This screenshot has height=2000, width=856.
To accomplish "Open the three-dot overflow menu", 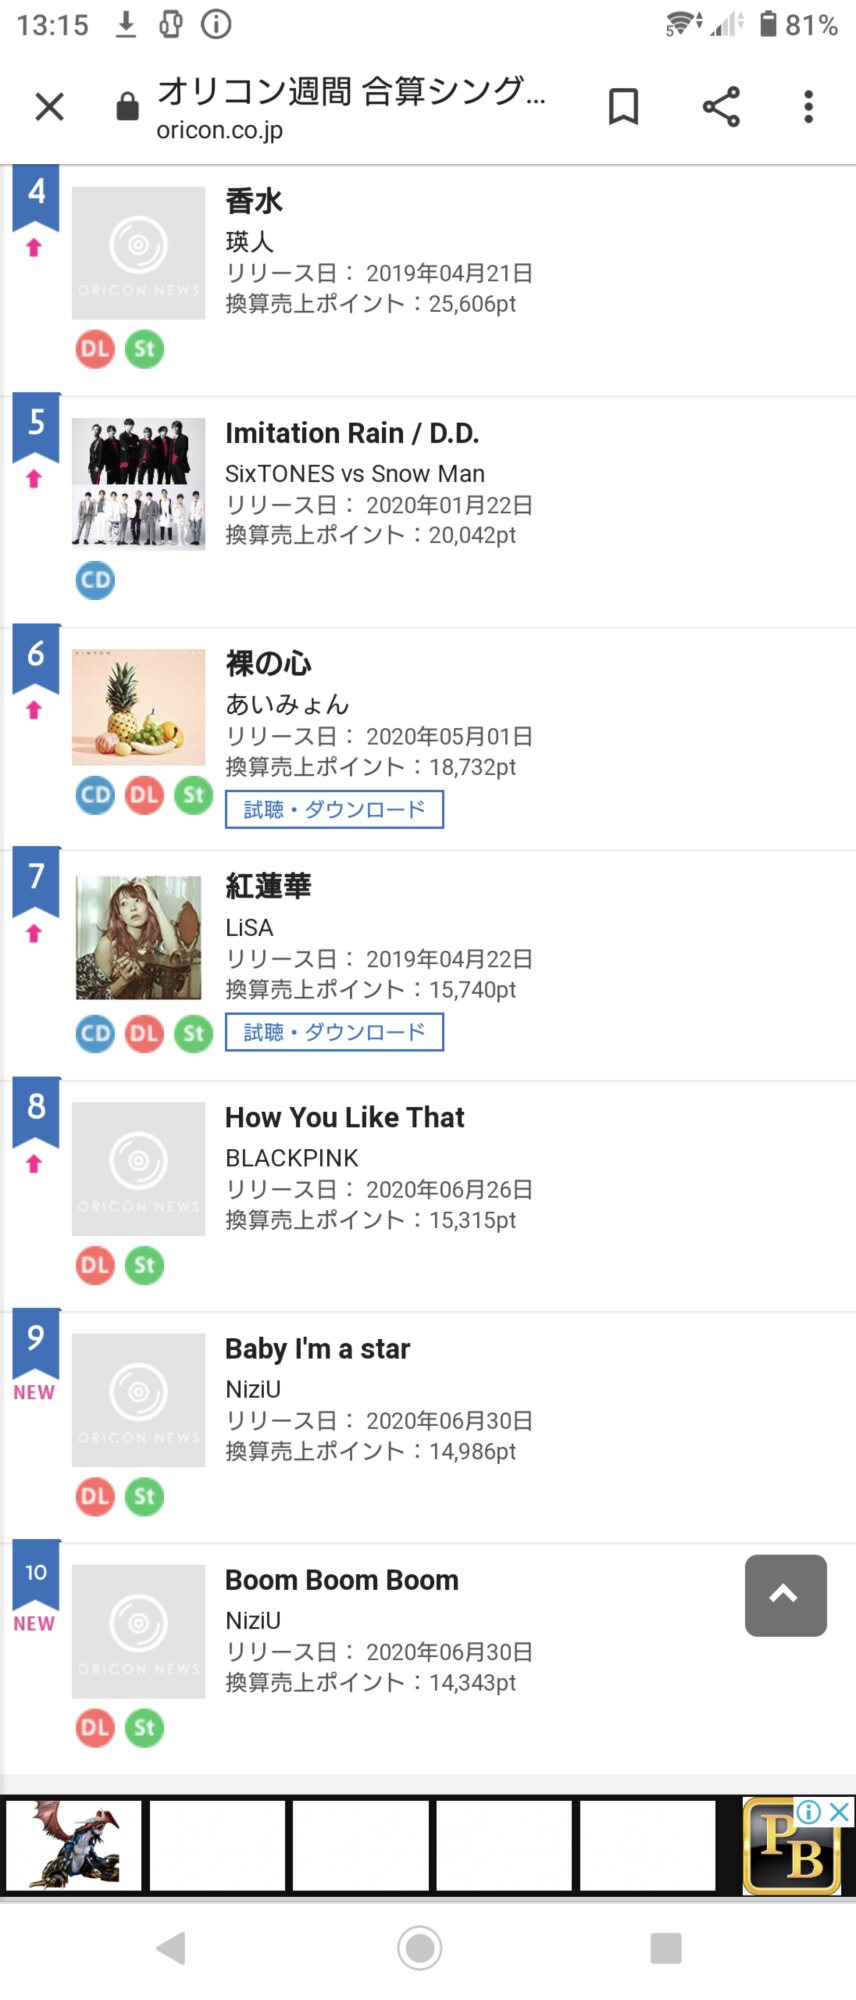I will tap(808, 106).
